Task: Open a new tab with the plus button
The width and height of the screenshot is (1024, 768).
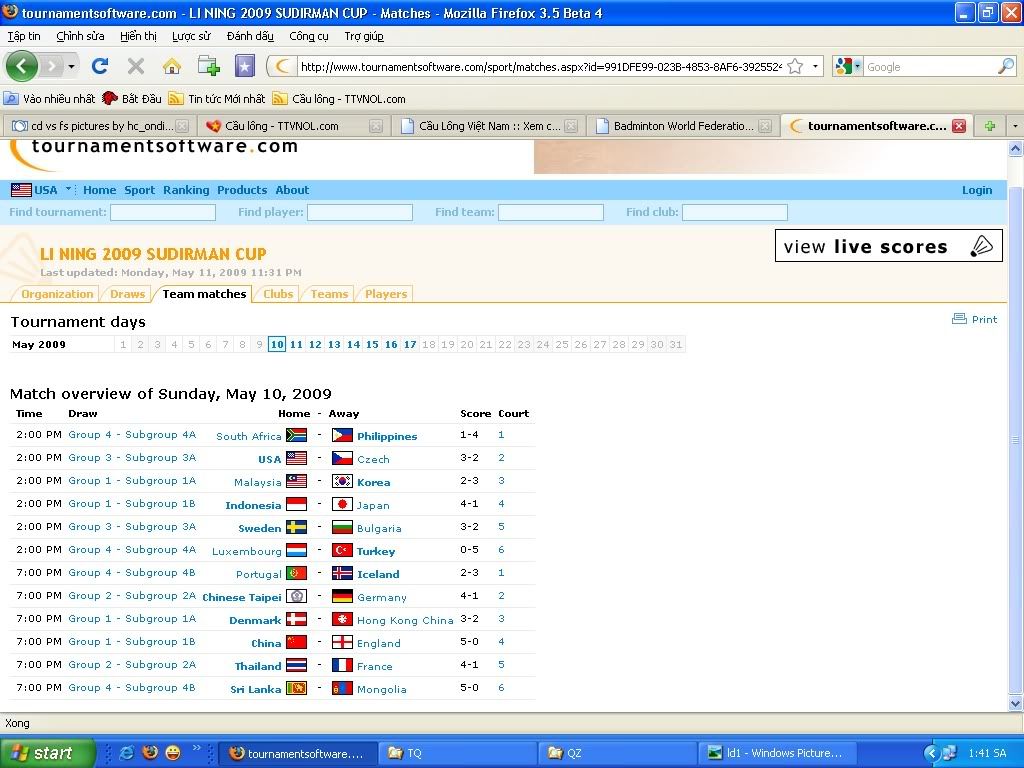Action: (x=990, y=126)
